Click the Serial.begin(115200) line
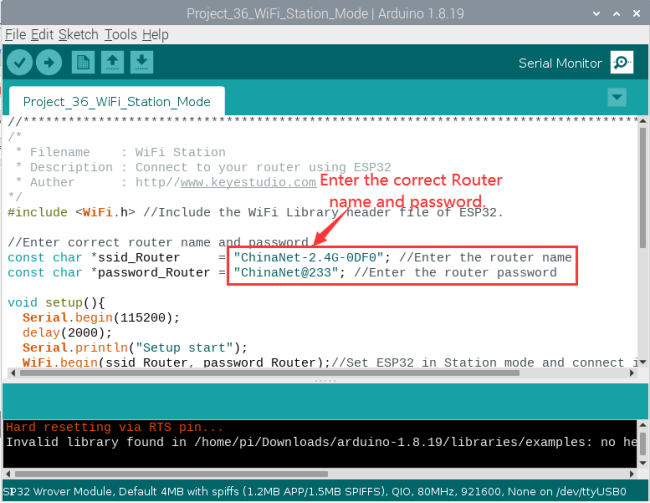This screenshot has height=503, width=650. (101, 318)
